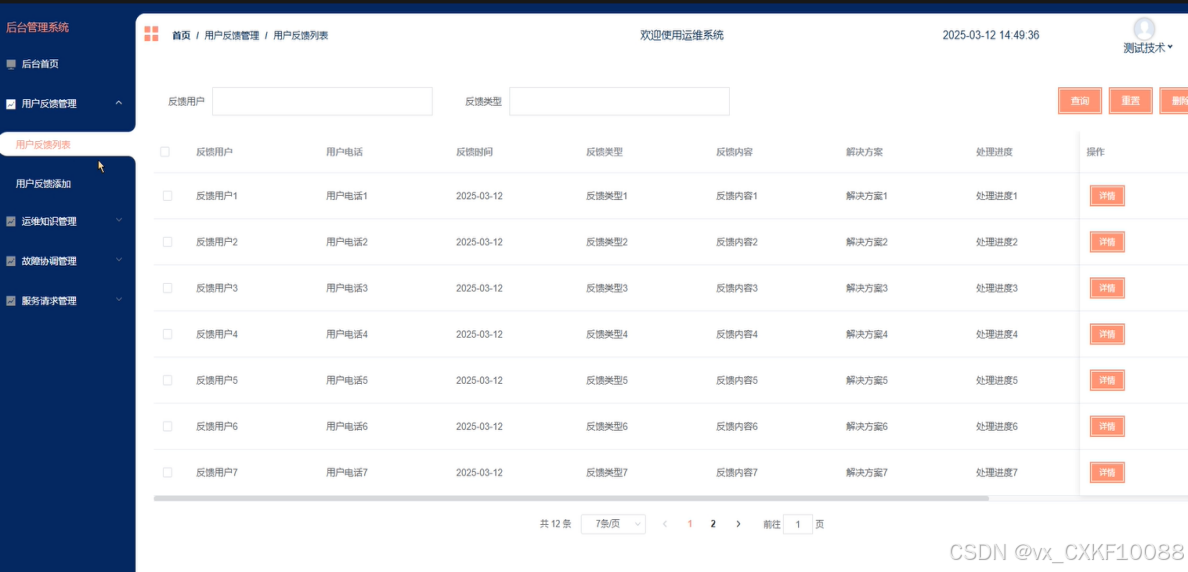Click cell 反馈用户7 name
1188x572 pixels.
click(217, 473)
